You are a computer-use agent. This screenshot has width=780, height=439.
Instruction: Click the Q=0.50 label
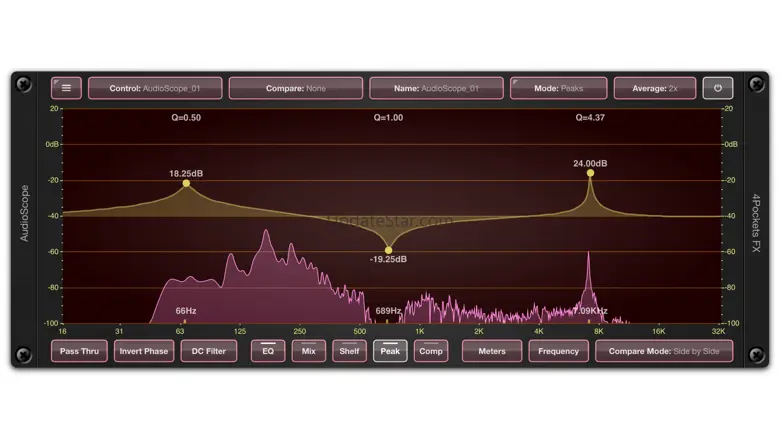[186, 118]
